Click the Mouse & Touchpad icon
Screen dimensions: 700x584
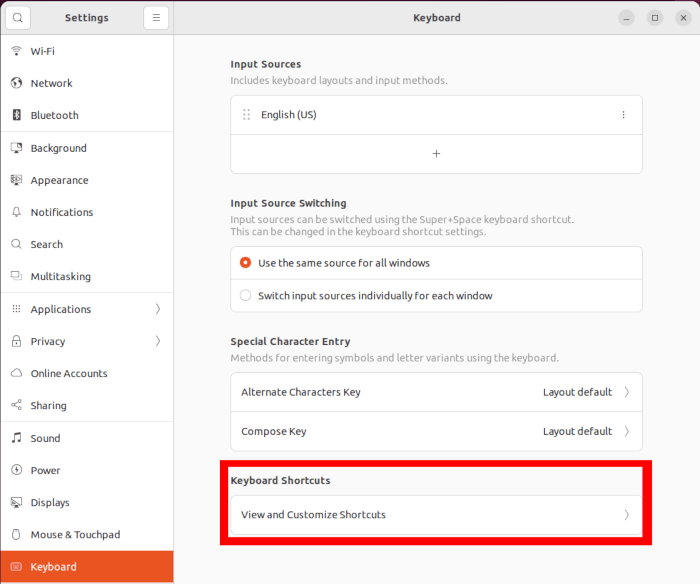[x=16, y=534]
